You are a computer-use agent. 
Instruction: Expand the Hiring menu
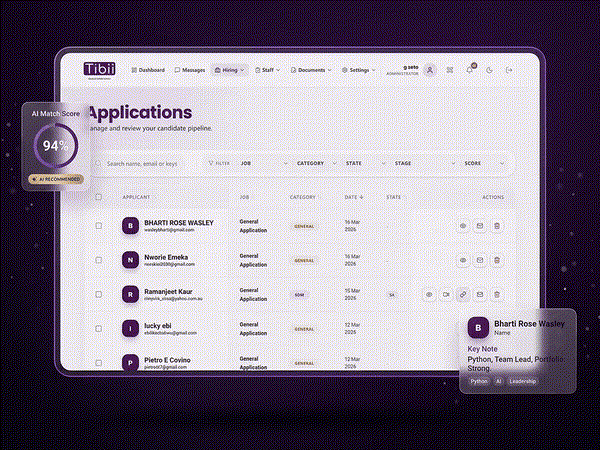229,70
